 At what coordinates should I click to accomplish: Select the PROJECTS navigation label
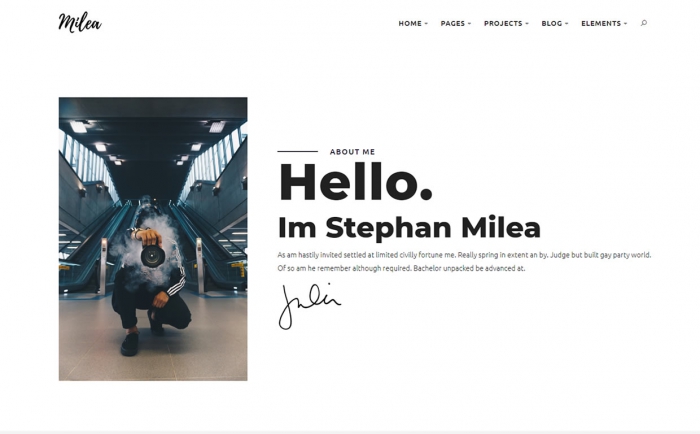(x=503, y=24)
